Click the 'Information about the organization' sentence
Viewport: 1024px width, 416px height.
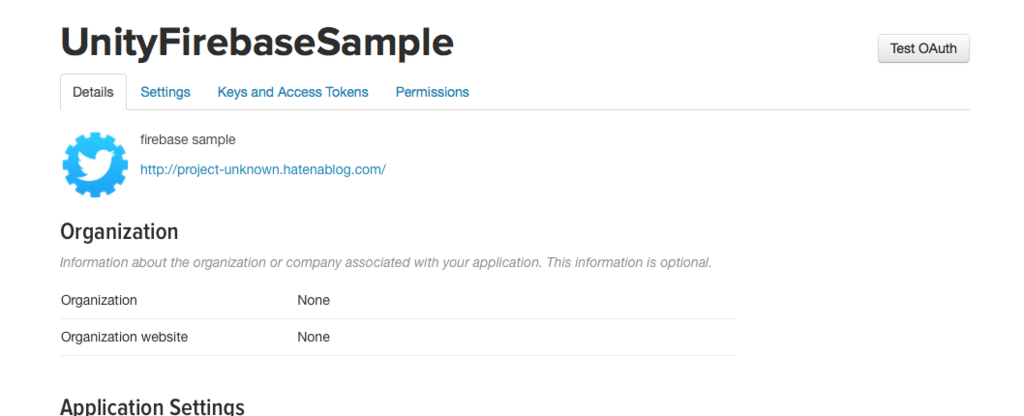pyautogui.click(x=300, y=263)
